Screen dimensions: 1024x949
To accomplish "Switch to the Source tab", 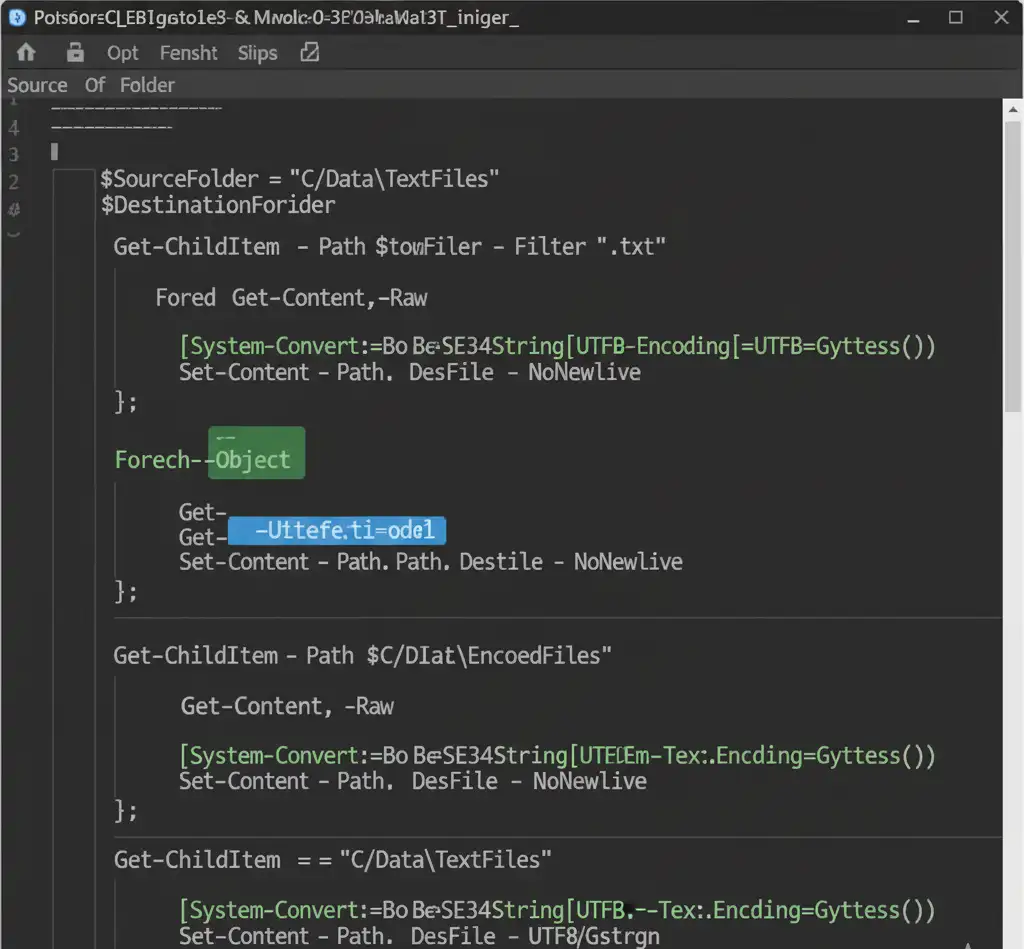I will [37, 85].
